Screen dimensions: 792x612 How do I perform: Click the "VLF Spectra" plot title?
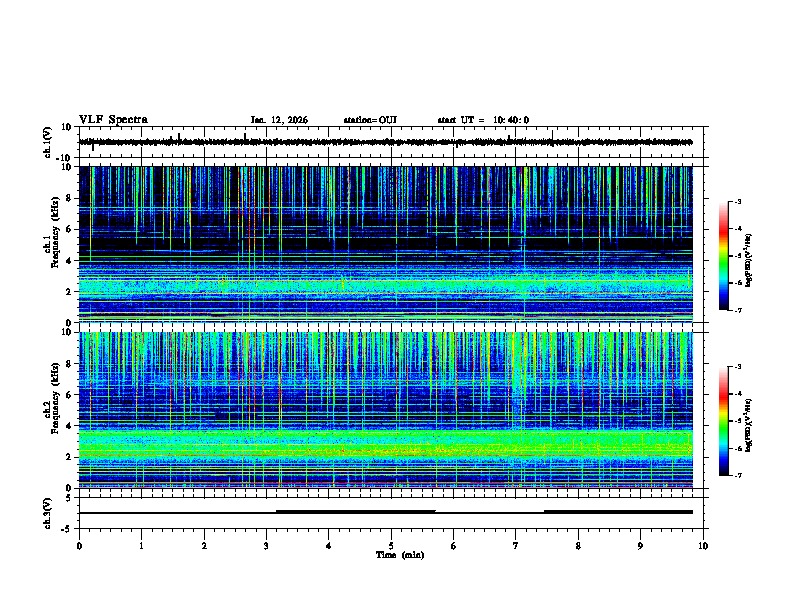(113, 120)
